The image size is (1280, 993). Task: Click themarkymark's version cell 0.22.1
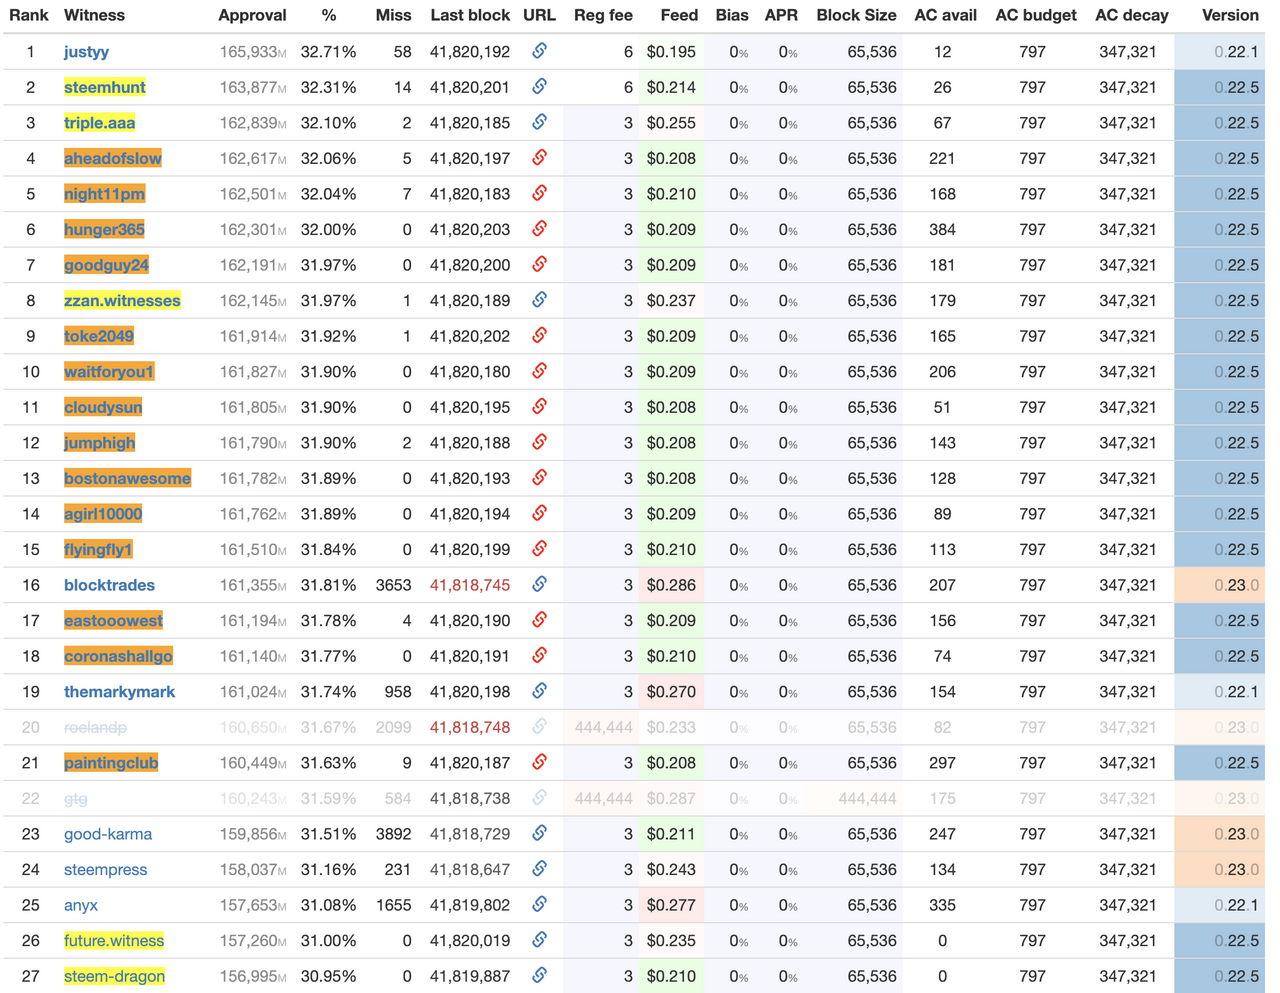tap(1220, 692)
